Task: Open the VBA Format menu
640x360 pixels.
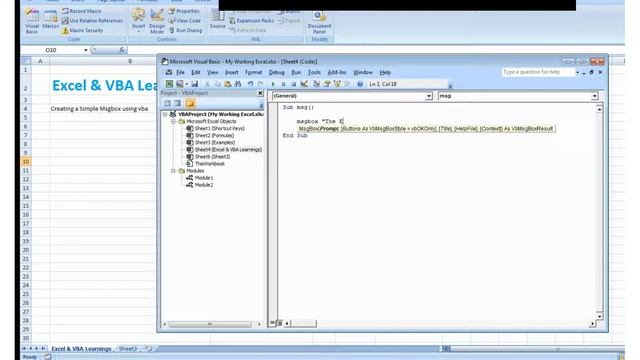Action: tap(253, 72)
